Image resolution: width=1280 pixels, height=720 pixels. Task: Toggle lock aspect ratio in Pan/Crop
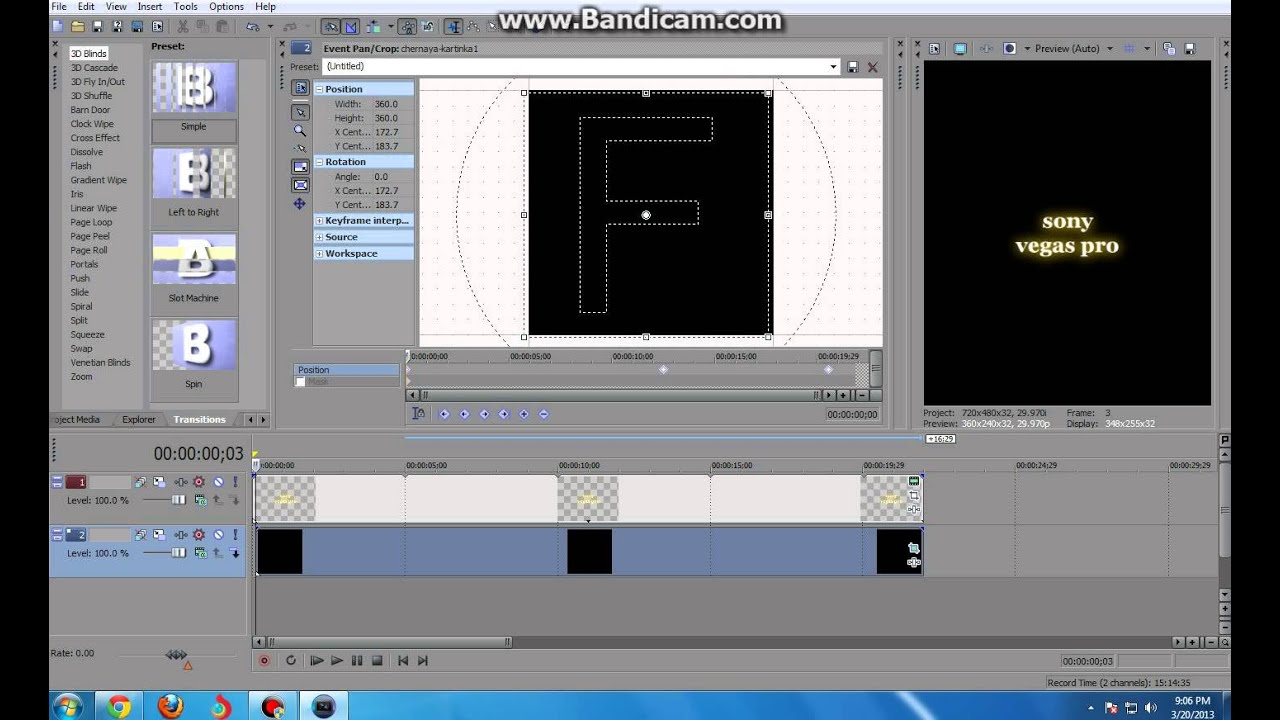pos(300,166)
